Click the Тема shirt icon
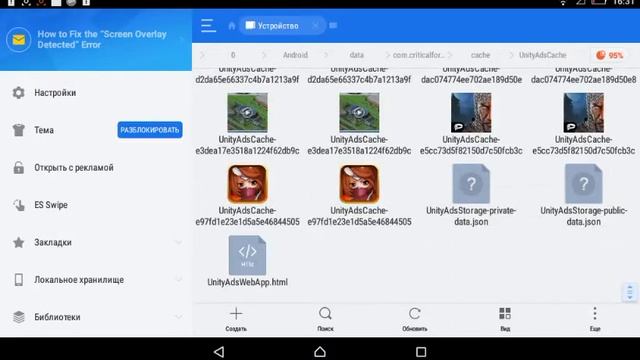Image resolution: width=640 pixels, height=360 pixels. coord(18,130)
